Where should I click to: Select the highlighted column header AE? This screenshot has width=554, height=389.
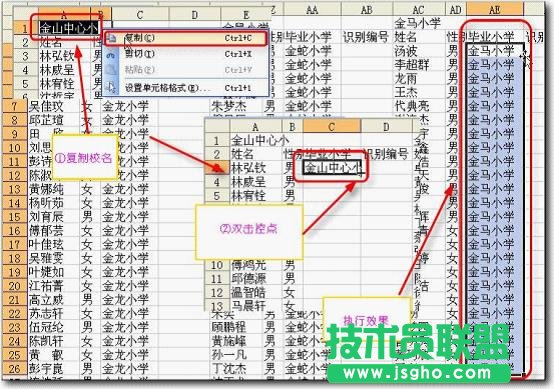pos(495,10)
